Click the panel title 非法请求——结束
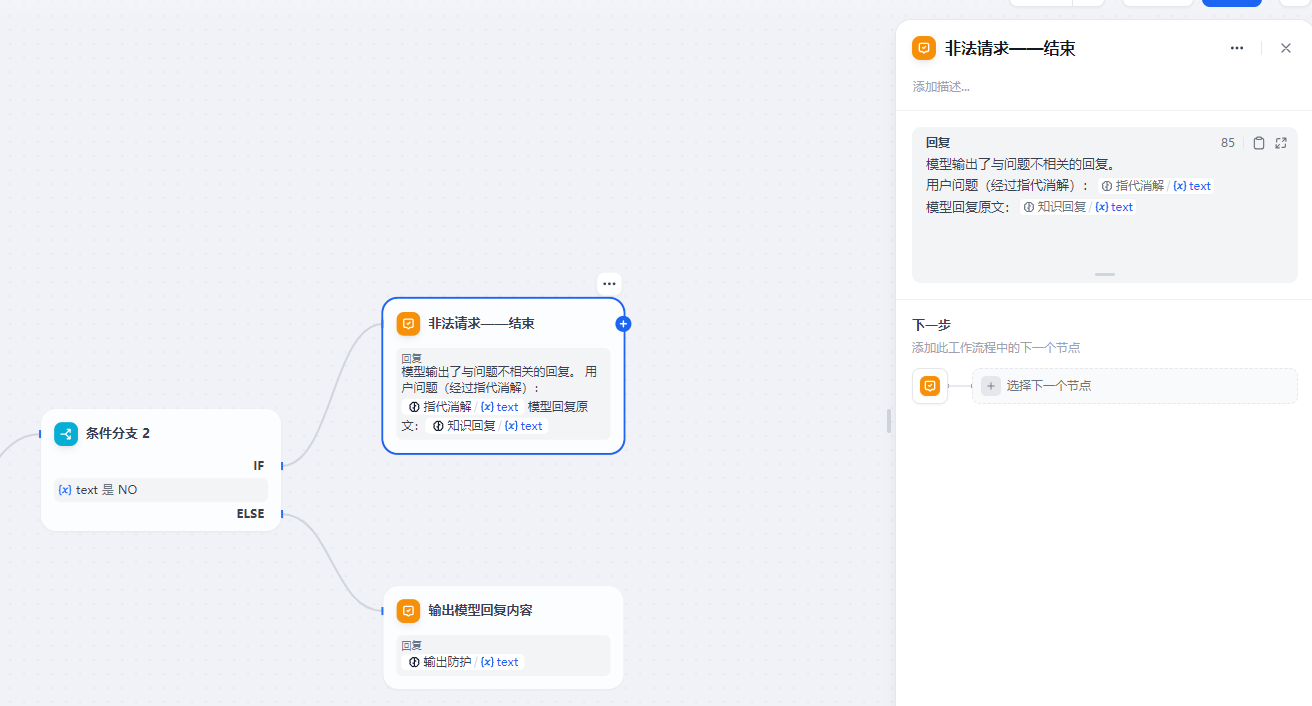Image resolution: width=1312 pixels, height=706 pixels. pyautogui.click(x=1010, y=48)
